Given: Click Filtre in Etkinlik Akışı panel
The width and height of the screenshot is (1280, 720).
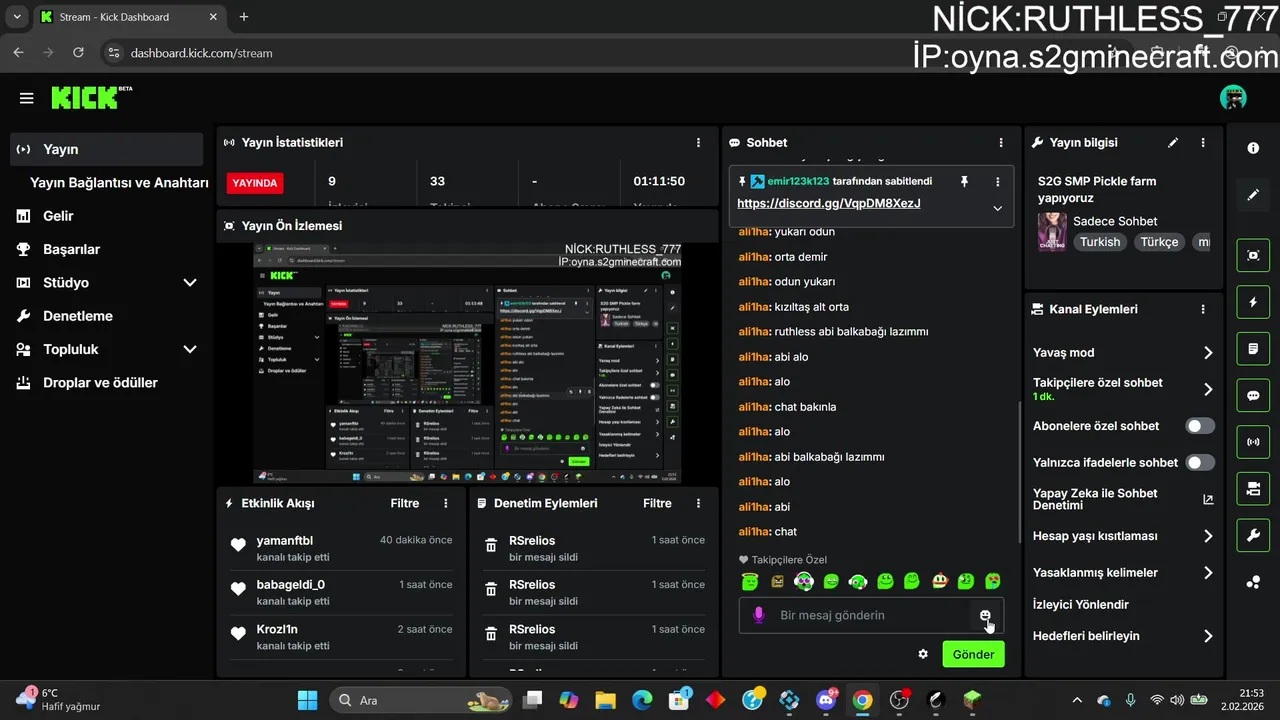Looking at the screenshot, I should tap(405, 504).
